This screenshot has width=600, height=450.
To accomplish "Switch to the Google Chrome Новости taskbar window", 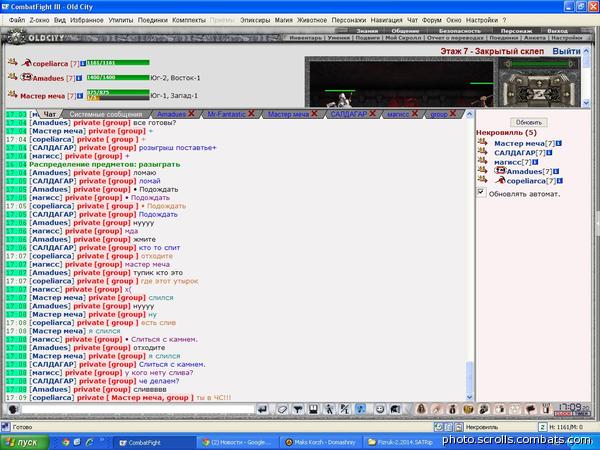I will click(x=237, y=442).
